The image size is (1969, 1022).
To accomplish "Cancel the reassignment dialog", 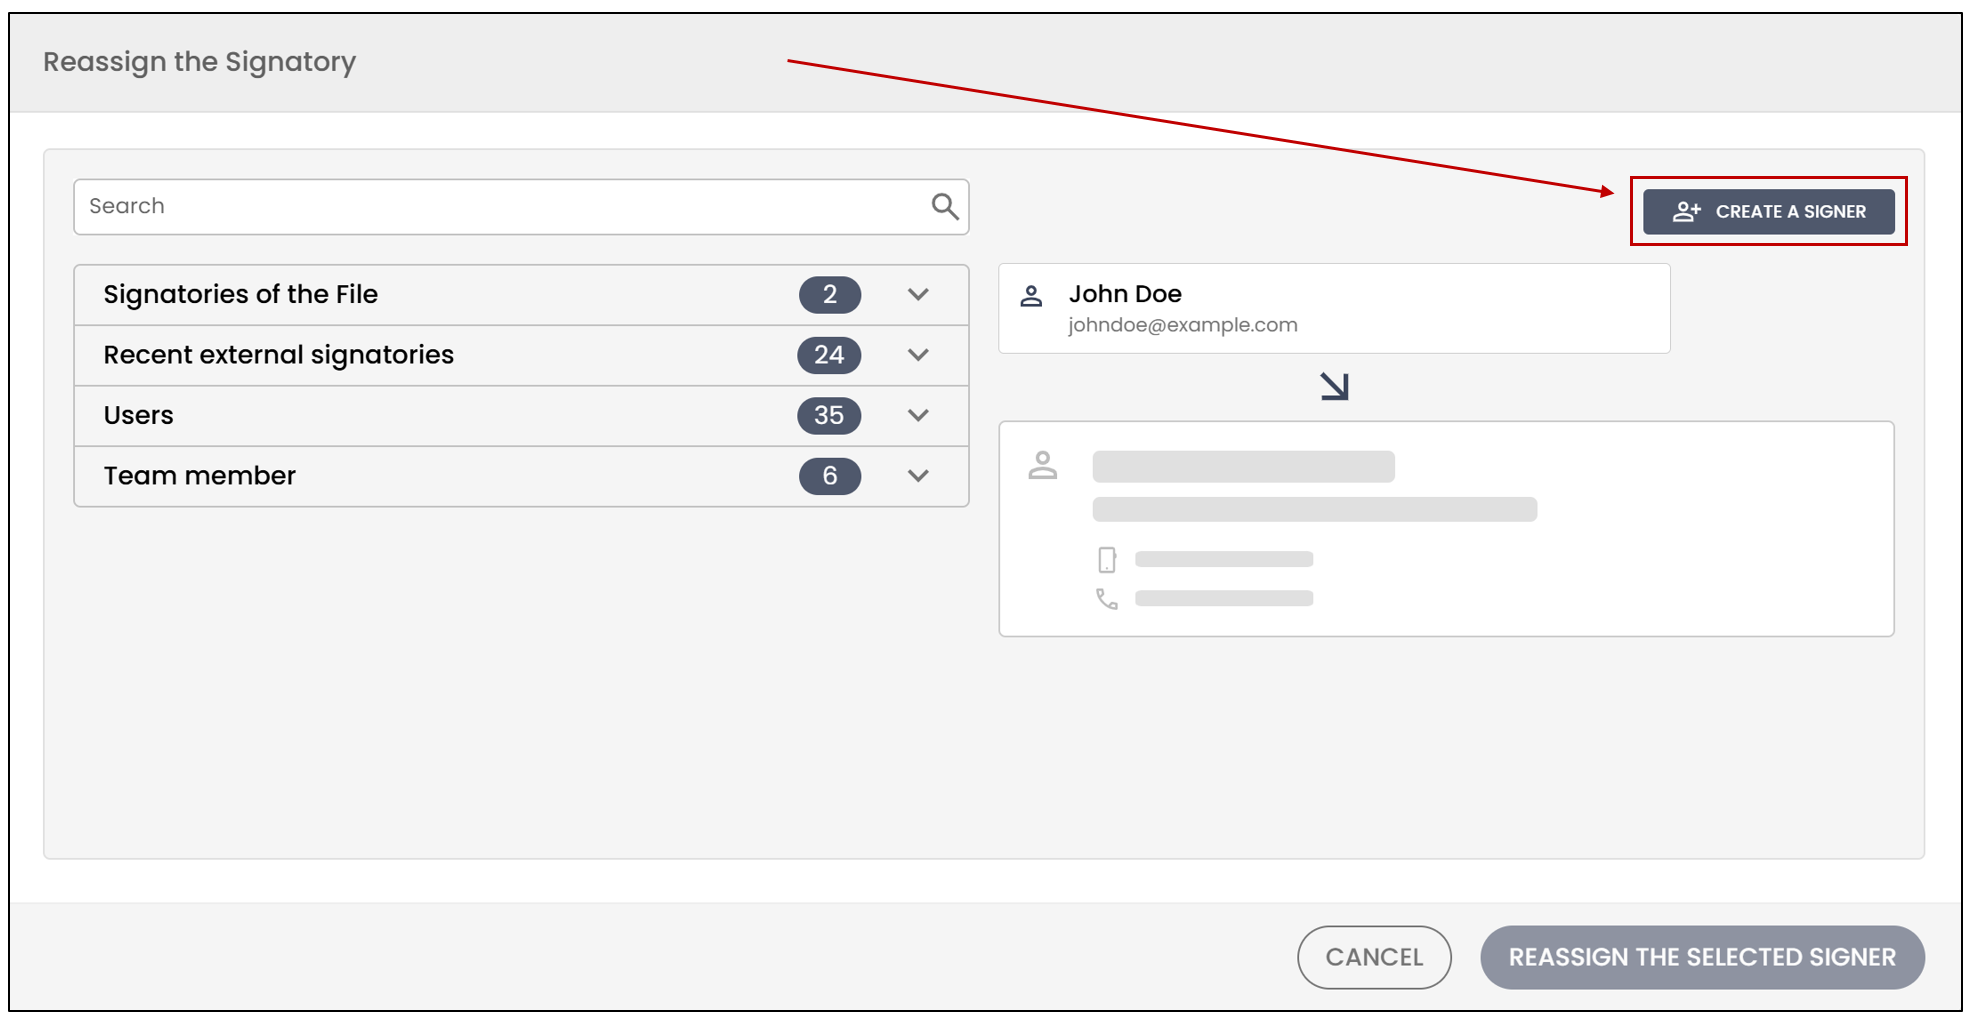I will tap(1374, 957).
